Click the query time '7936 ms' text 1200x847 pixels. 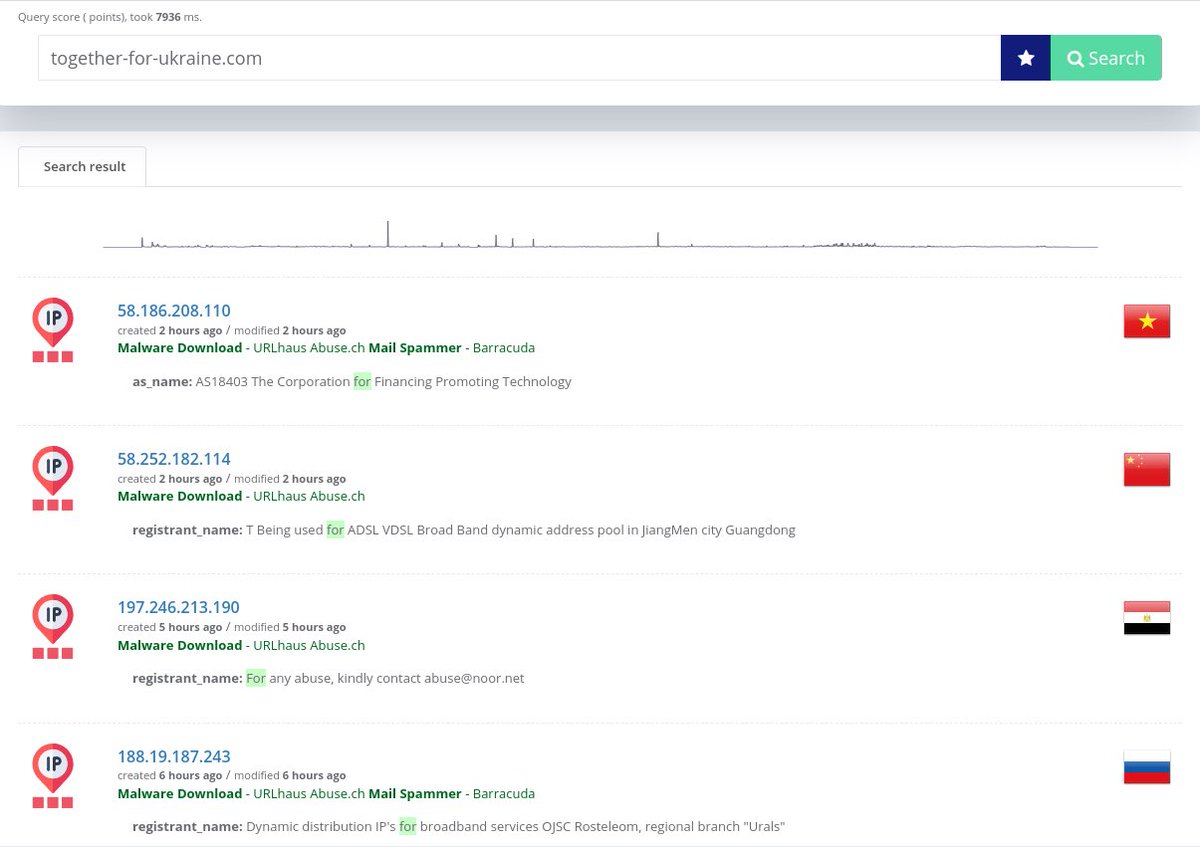178,17
